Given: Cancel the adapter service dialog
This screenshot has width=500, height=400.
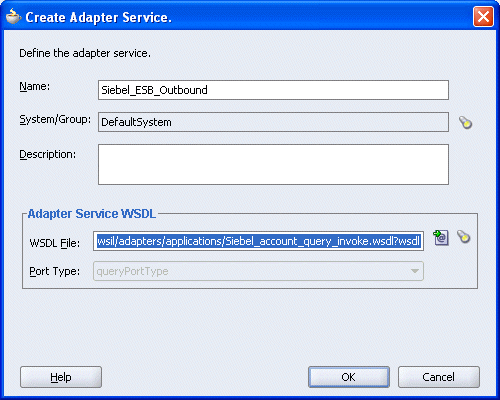Looking at the screenshot, I should pos(439,377).
